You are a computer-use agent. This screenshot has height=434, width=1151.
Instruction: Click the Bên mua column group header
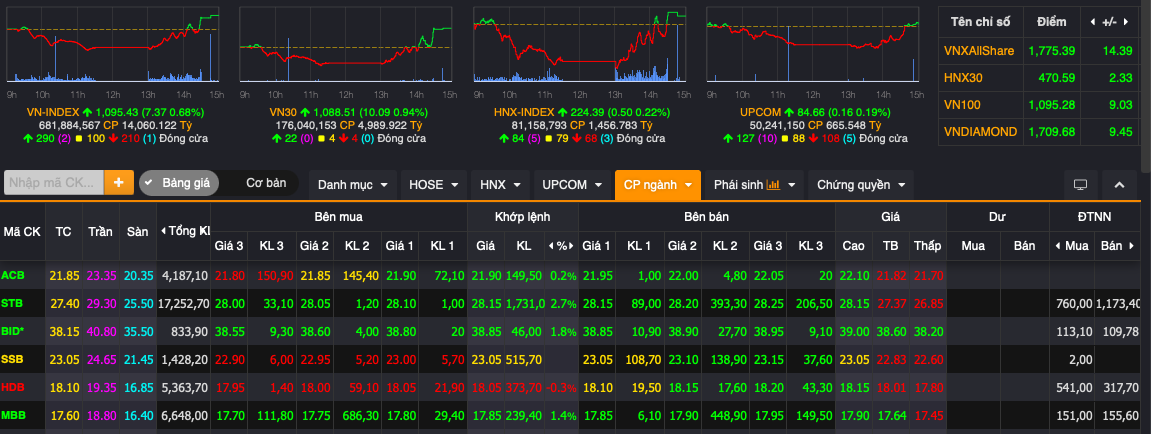338,217
